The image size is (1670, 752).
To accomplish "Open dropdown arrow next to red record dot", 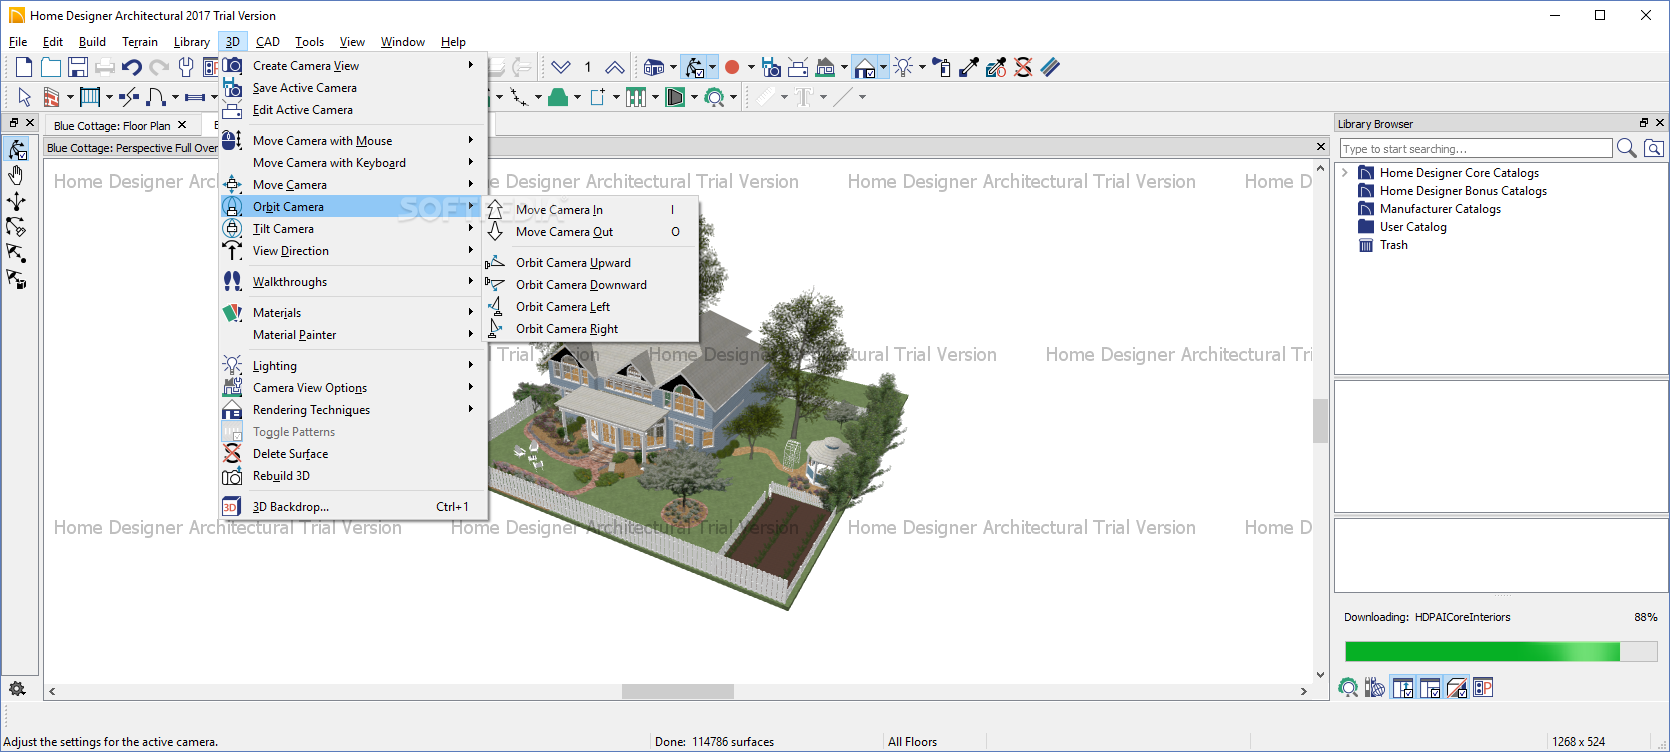I will pyautogui.click(x=751, y=67).
